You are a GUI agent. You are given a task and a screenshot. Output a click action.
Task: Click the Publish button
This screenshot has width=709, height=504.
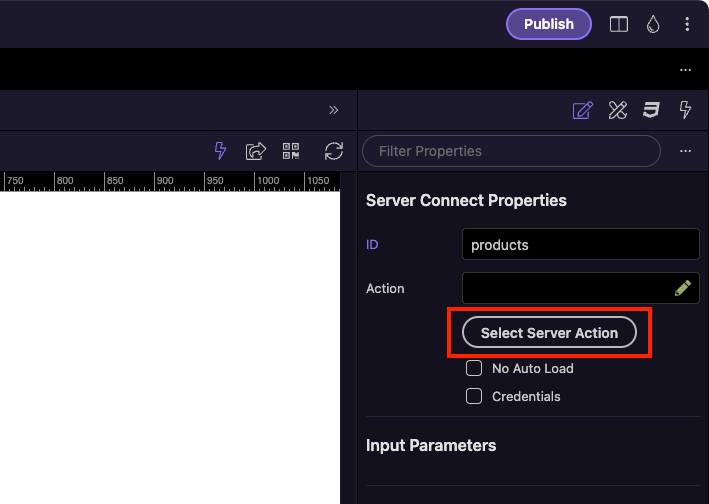click(x=549, y=24)
